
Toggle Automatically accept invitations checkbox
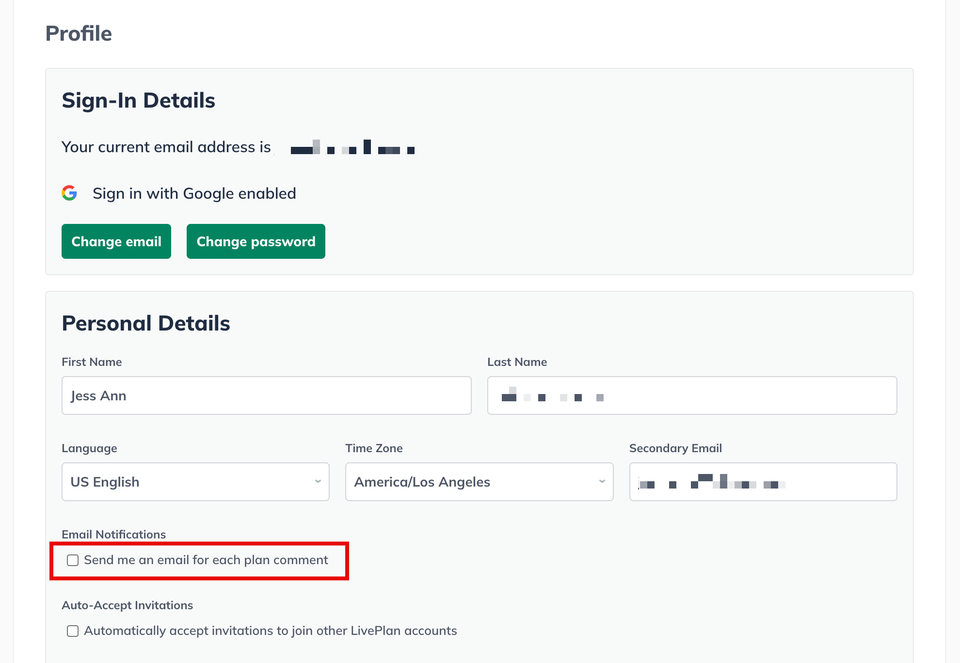pos(73,631)
